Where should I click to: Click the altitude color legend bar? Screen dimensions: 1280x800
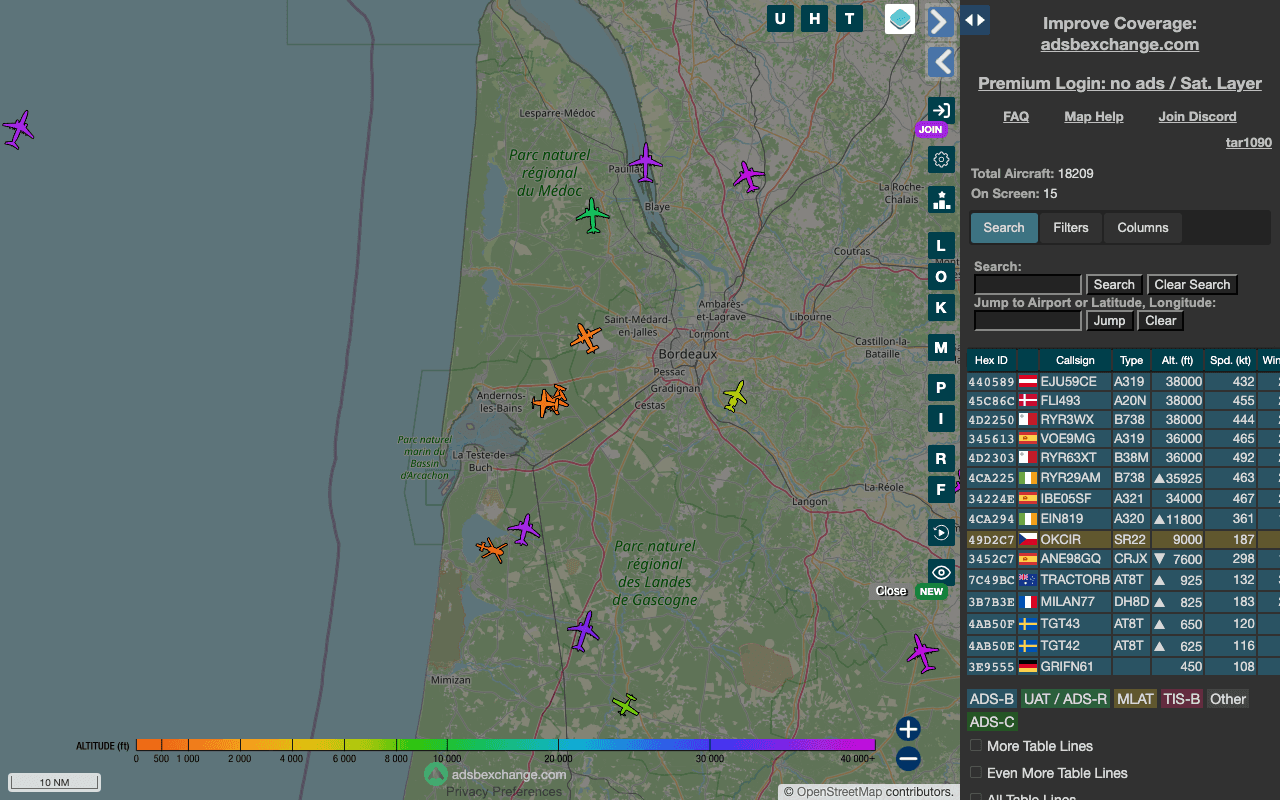(506, 744)
